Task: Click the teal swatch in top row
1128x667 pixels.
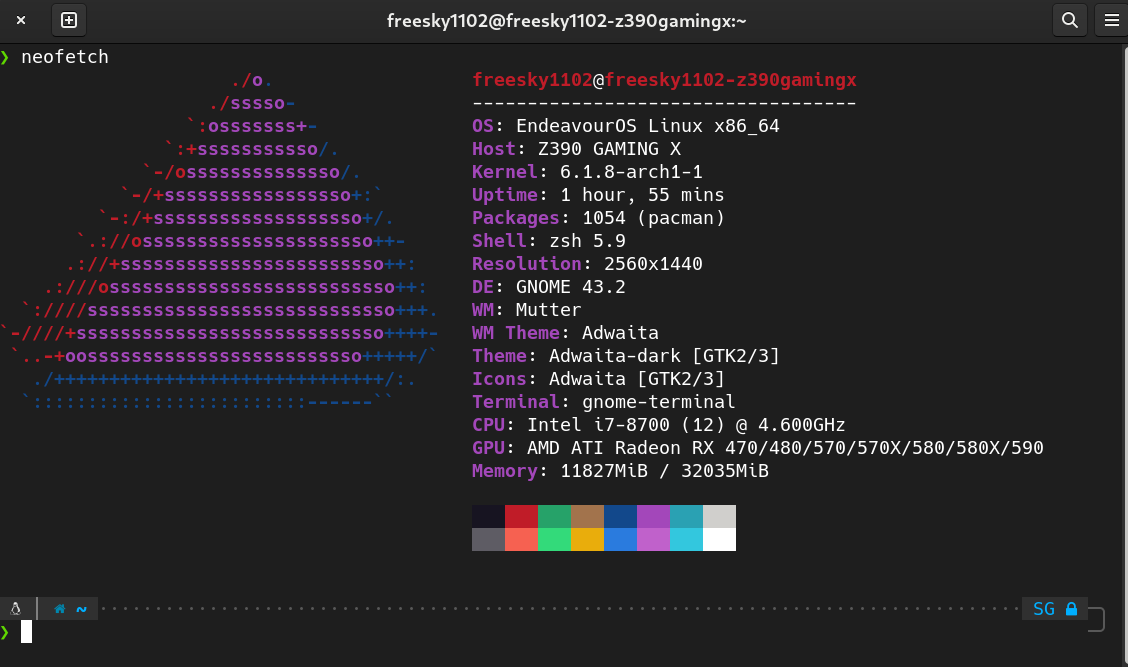Action: pyautogui.click(x=686, y=517)
